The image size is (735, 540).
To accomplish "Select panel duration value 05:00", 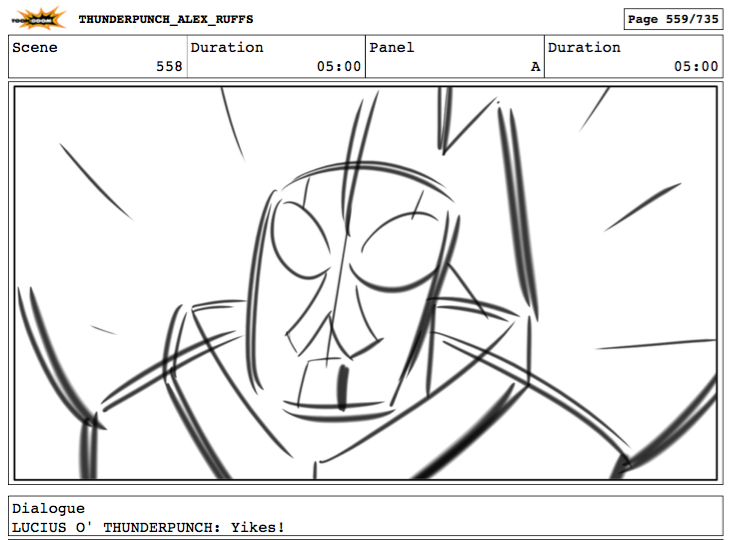I will 696,66.
